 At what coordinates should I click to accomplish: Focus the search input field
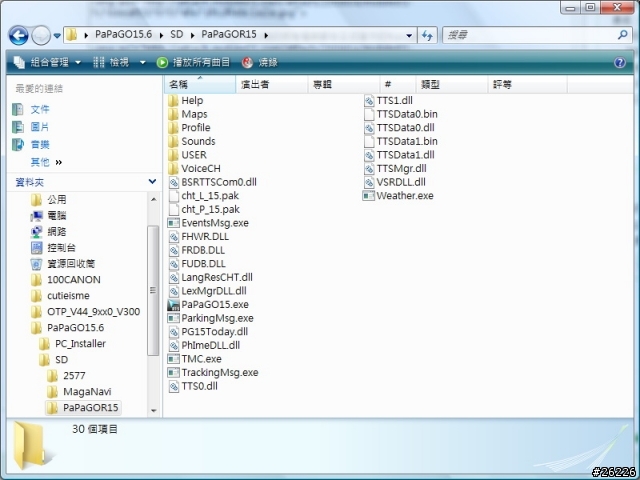click(x=530, y=36)
